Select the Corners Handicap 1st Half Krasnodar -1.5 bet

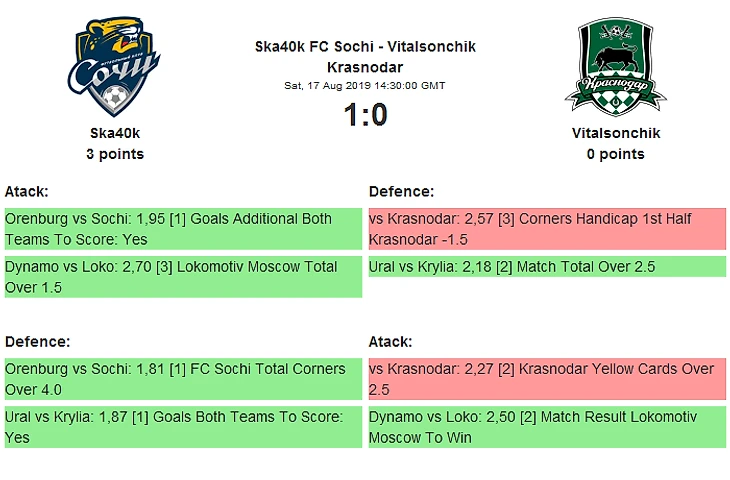point(547,229)
